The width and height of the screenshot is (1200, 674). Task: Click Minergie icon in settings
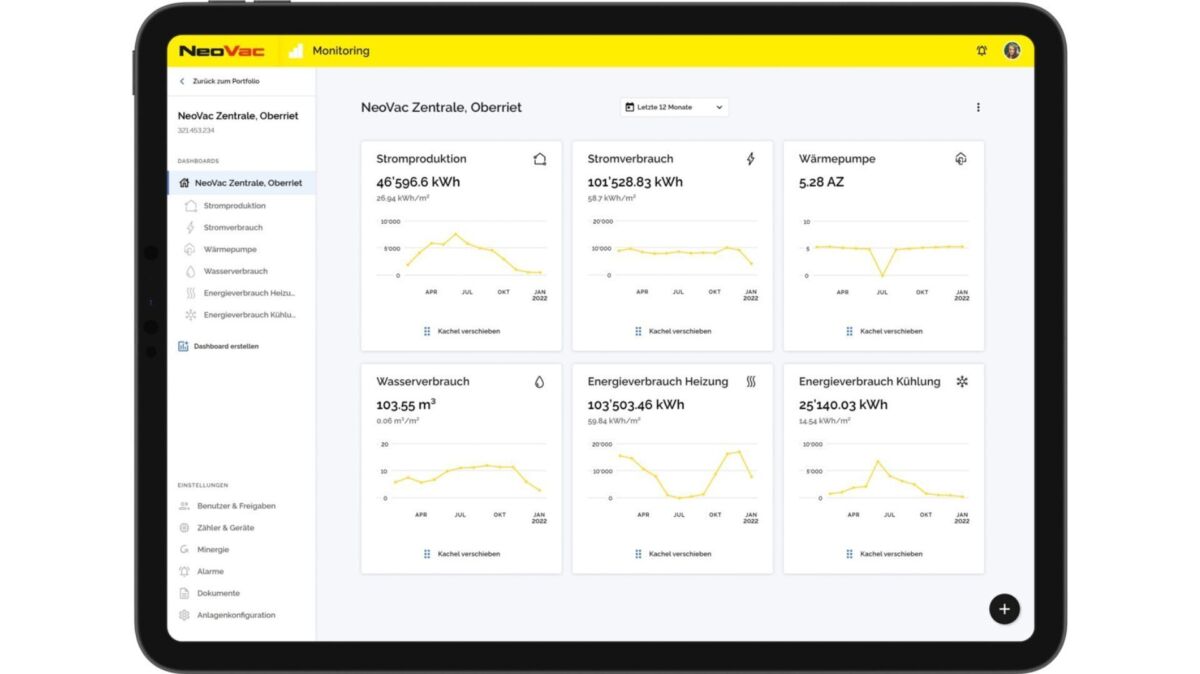point(184,550)
